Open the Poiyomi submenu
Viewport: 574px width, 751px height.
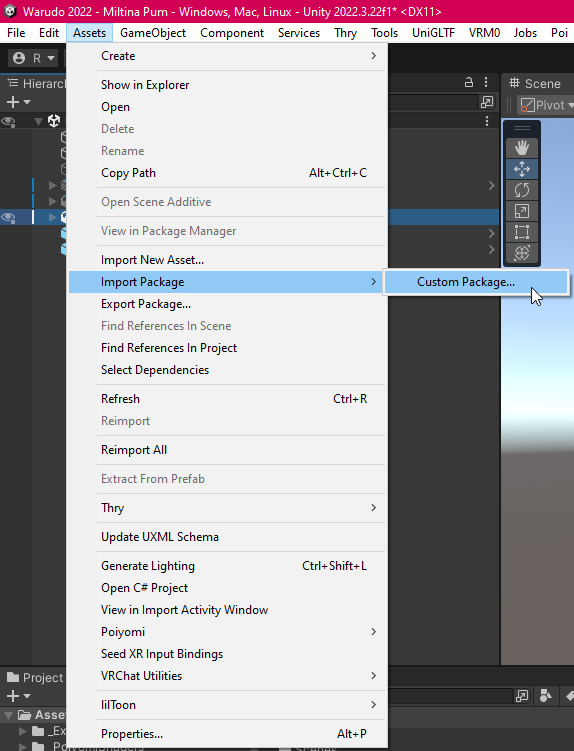coord(227,632)
